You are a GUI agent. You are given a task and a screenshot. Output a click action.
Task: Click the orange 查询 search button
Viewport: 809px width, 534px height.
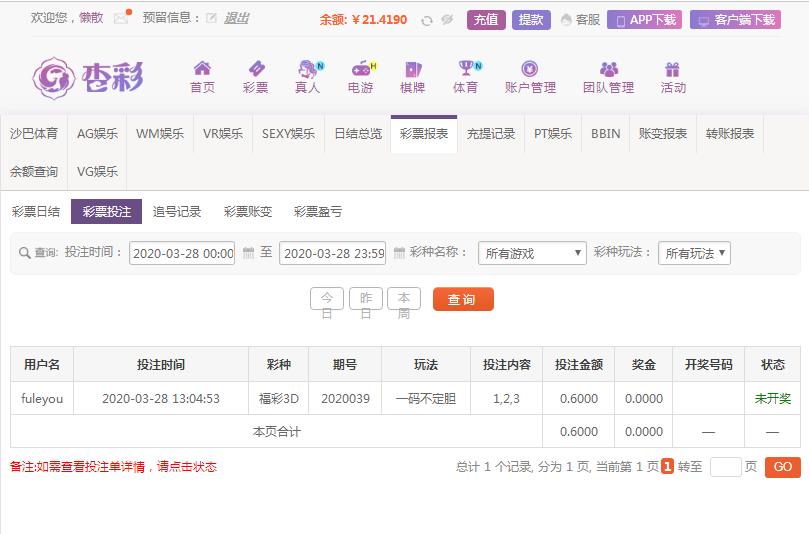pyautogui.click(x=463, y=299)
